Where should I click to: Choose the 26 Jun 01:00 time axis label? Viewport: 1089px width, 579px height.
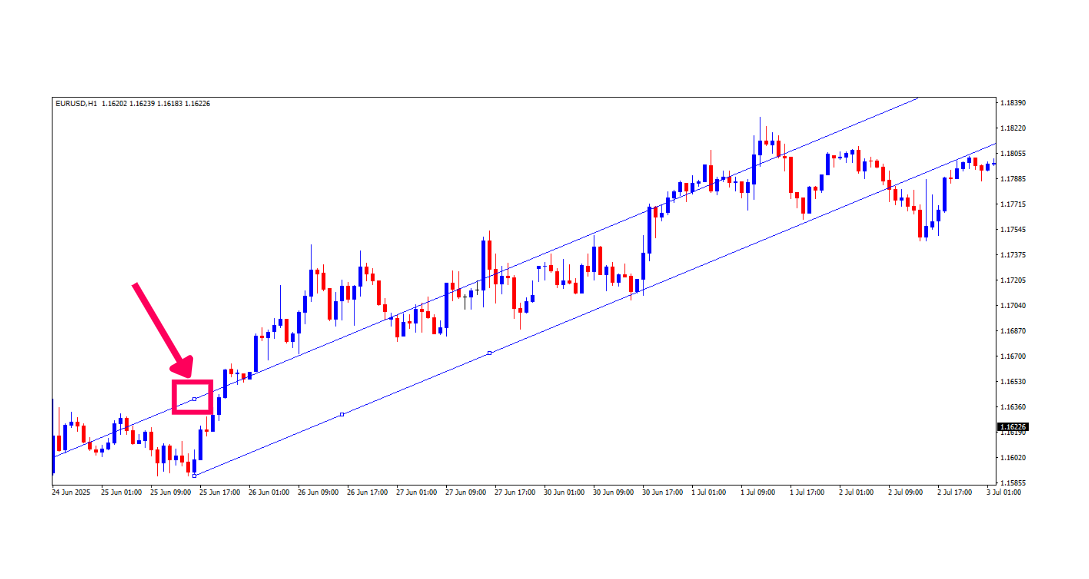tap(269, 492)
